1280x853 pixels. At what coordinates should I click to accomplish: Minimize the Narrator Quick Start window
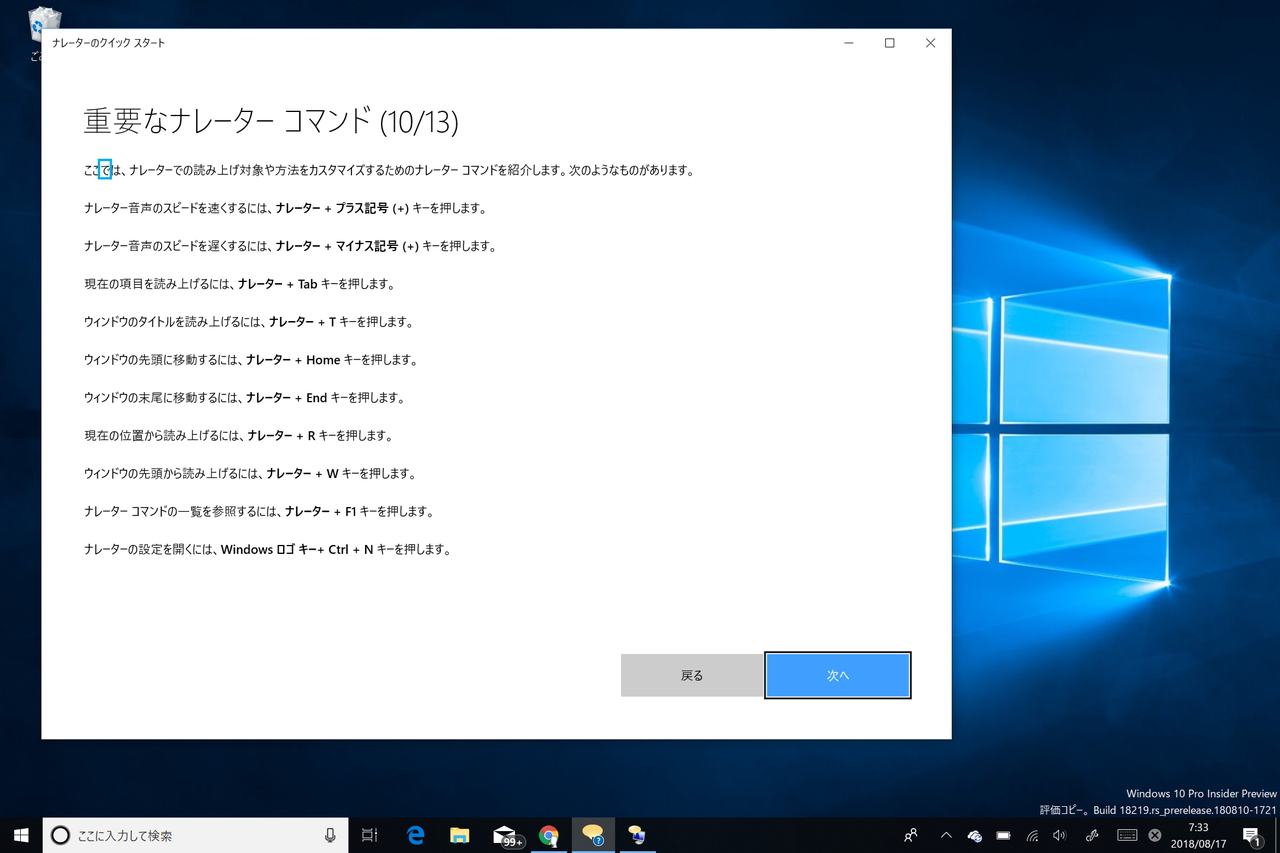[x=849, y=43]
